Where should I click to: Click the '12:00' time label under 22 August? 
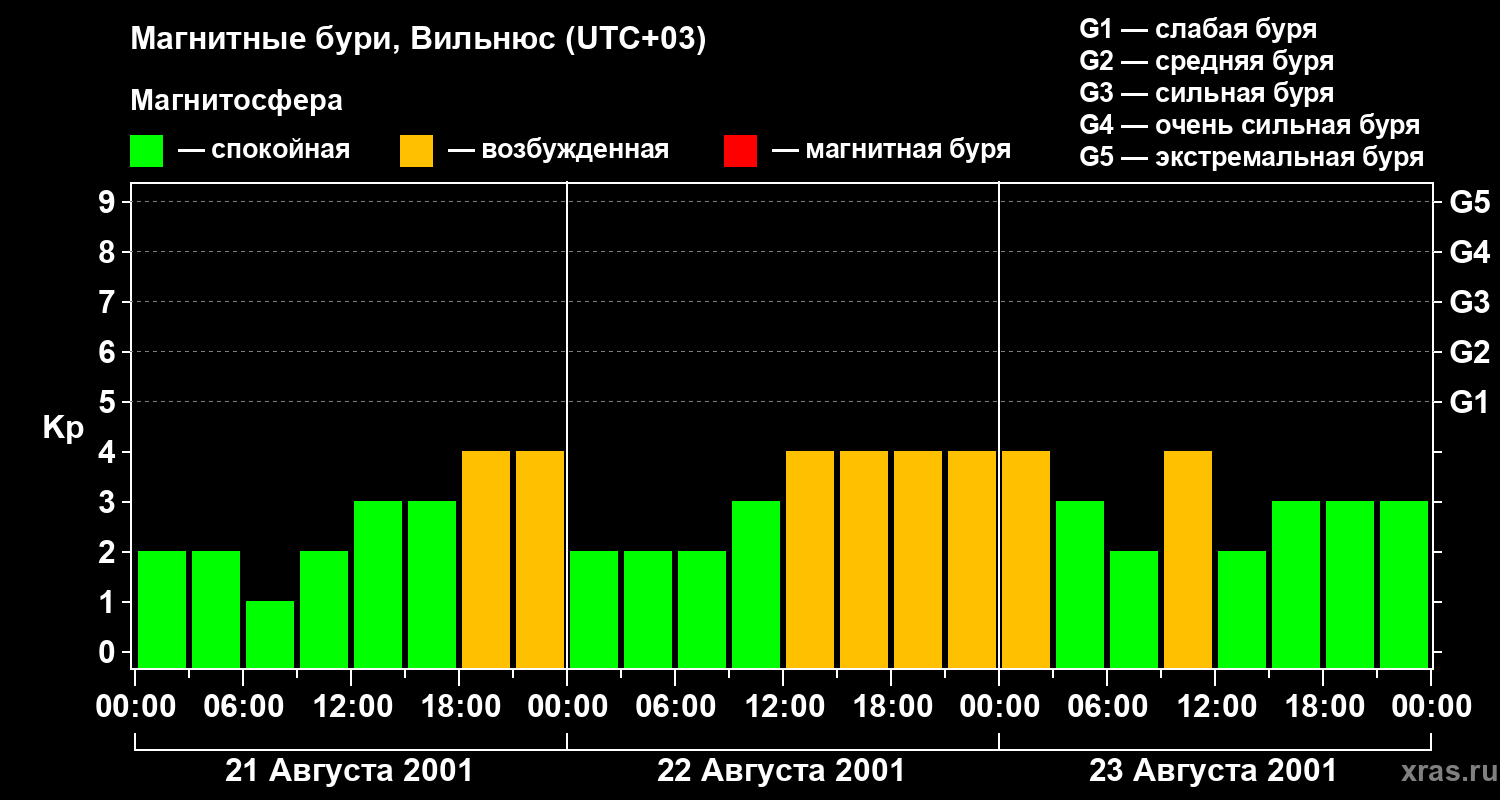(785, 707)
